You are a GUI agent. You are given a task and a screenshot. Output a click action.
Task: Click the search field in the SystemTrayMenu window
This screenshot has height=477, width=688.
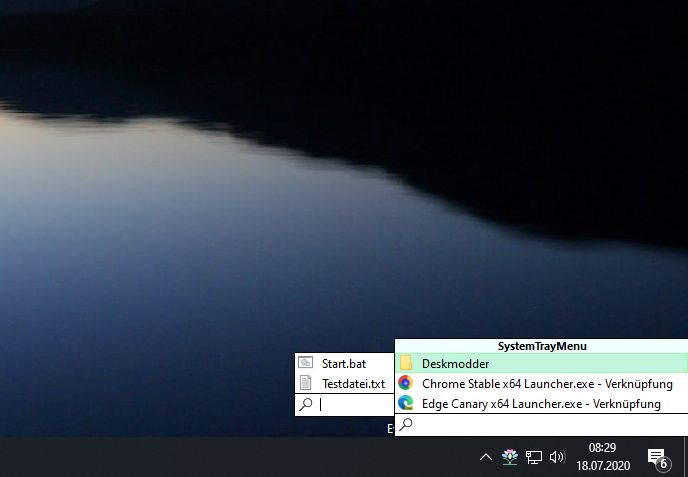[x=550, y=425]
